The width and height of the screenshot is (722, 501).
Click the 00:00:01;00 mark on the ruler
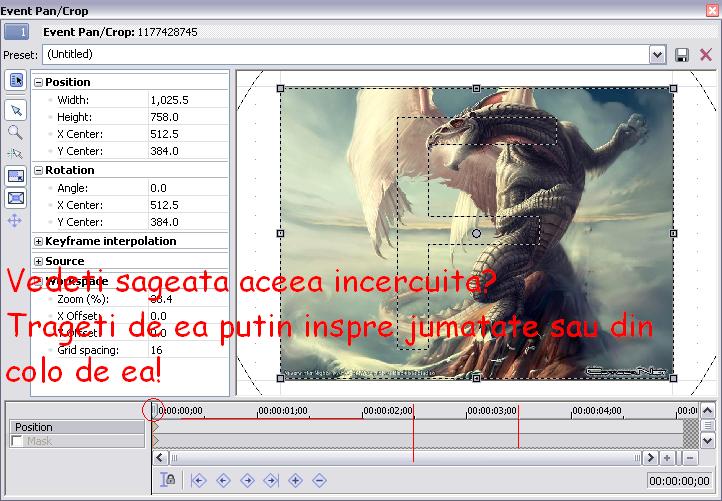point(282,410)
